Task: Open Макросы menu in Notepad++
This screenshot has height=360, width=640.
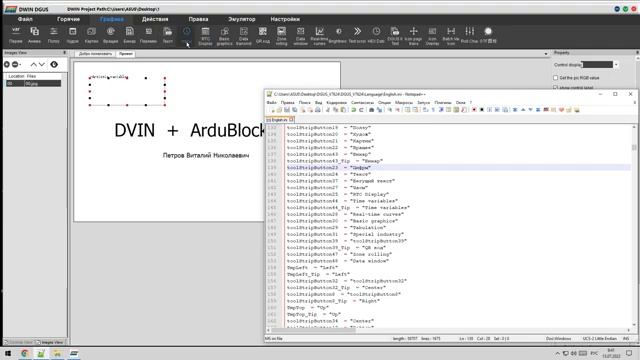Action: [404, 102]
